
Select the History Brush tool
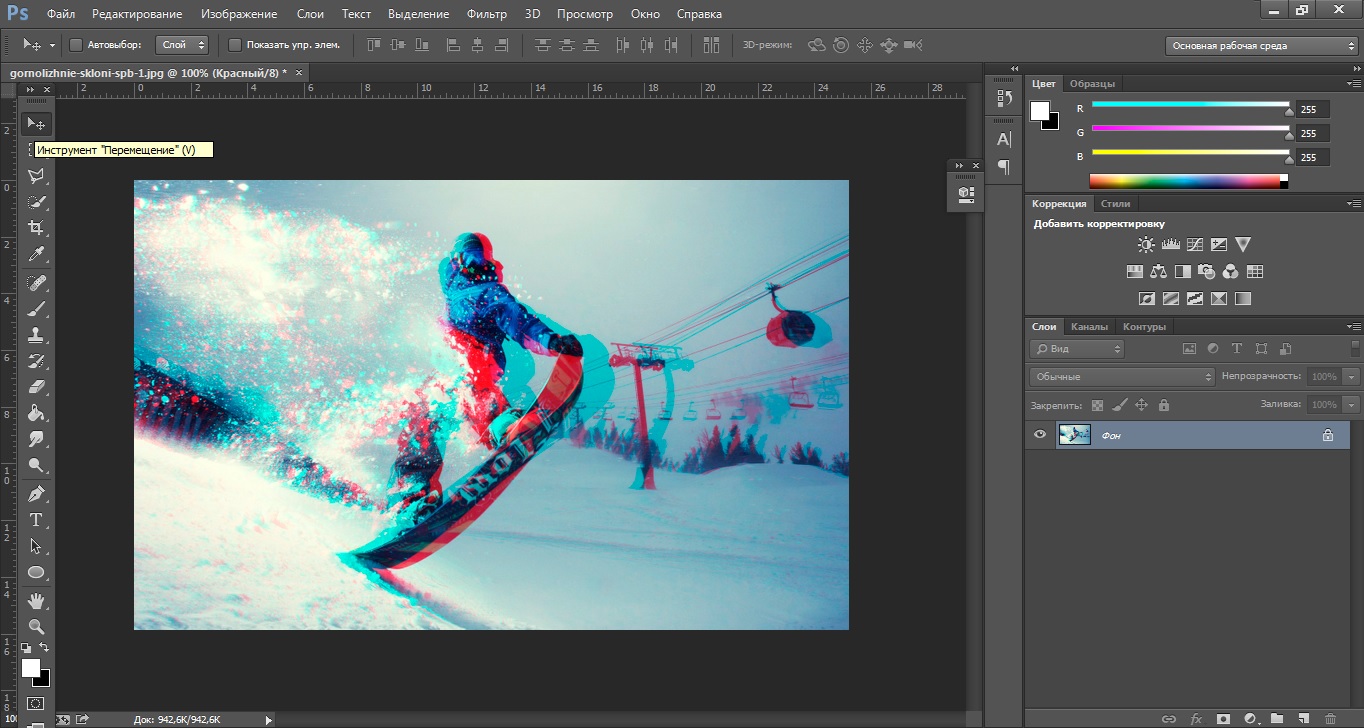coord(36,361)
